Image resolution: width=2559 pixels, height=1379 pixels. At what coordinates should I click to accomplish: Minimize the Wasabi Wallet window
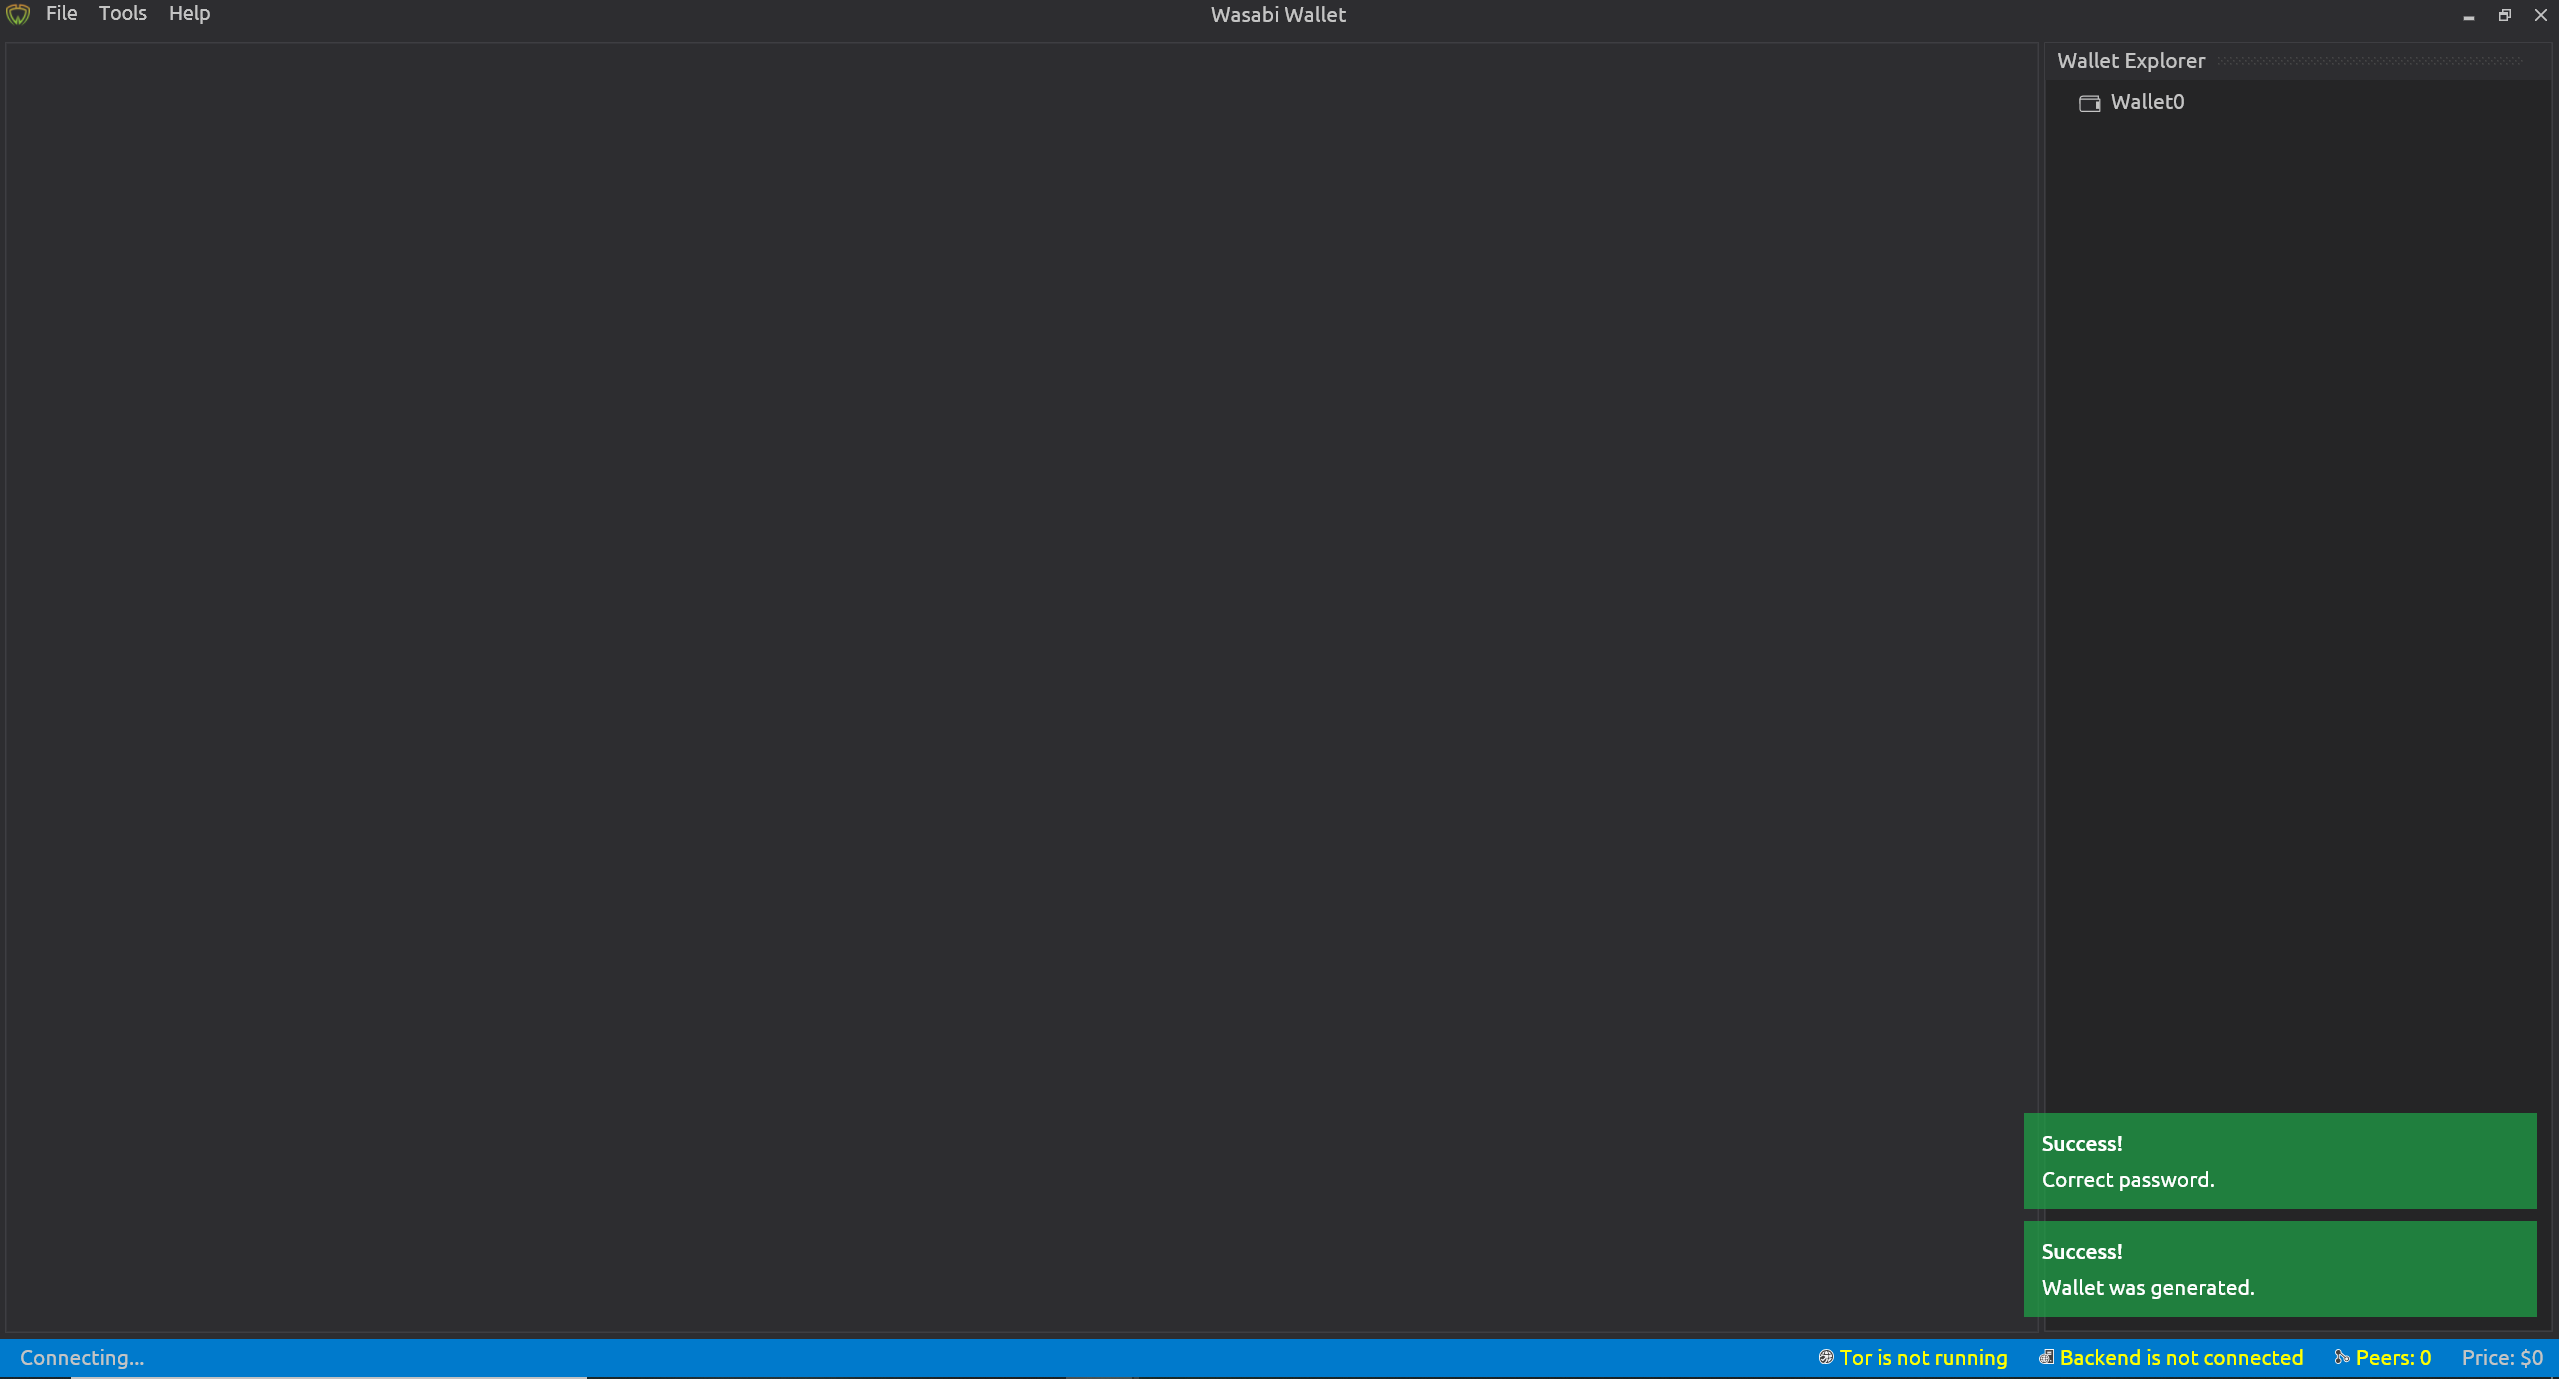tap(2469, 16)
